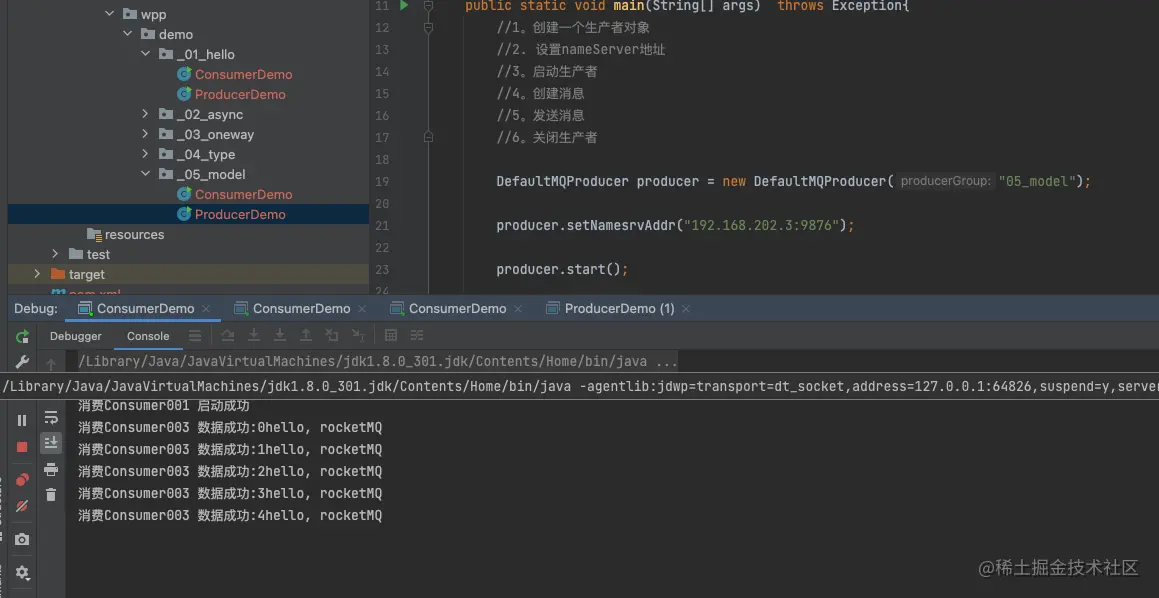
Task: Open the Evaluate Expression calculator icon
Action: [x=391, y=336]
